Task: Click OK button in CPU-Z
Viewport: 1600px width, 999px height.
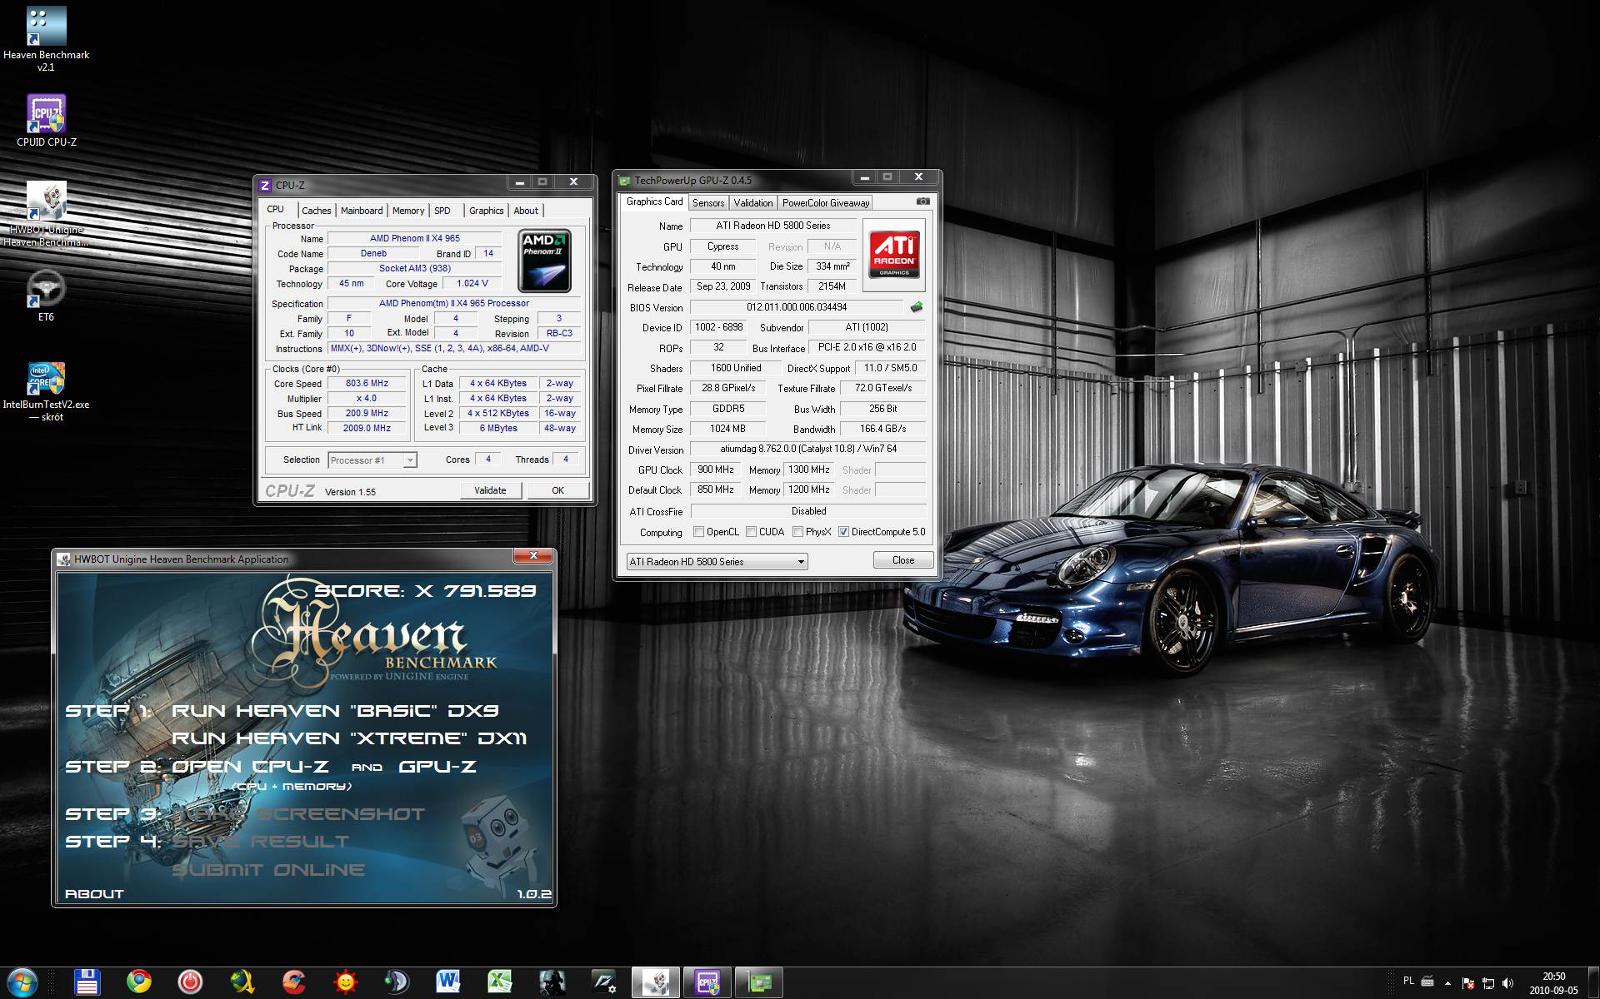Action: [x=558, y=490]
